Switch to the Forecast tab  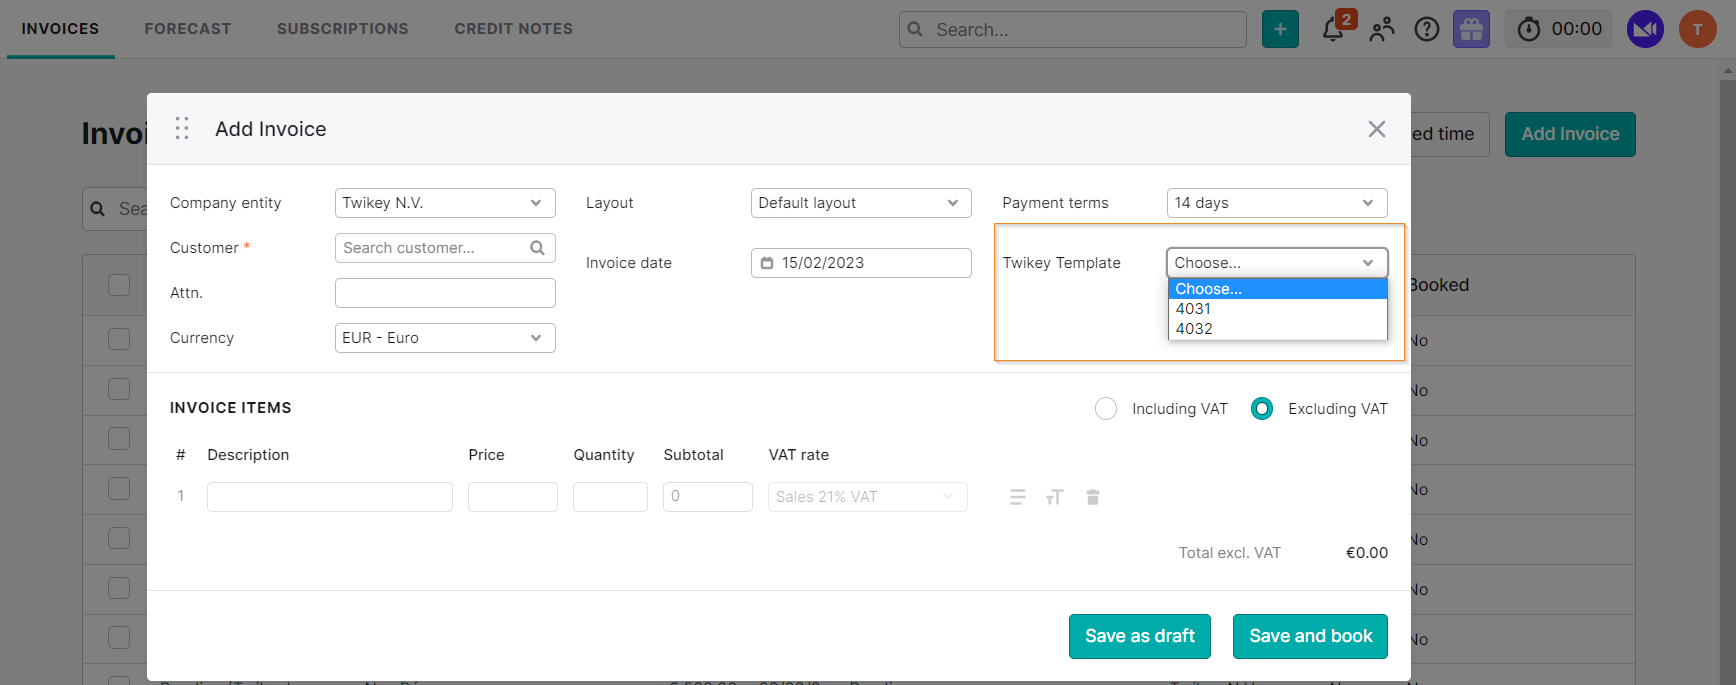(188, 29)
